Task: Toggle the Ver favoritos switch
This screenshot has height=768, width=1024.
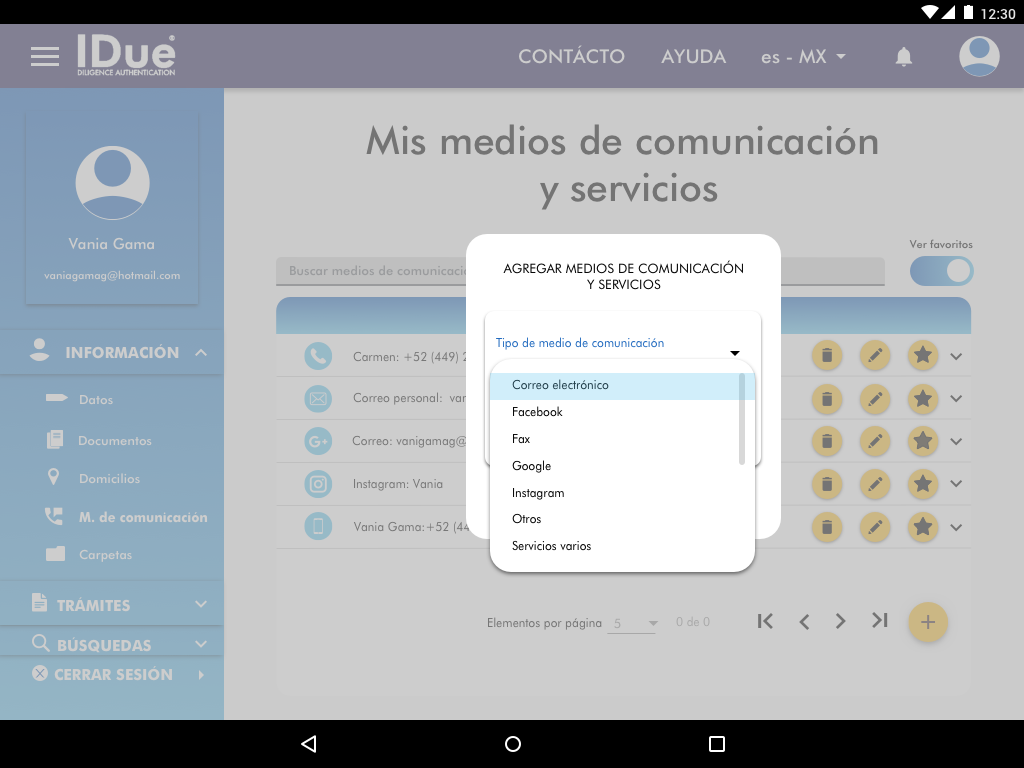Action: click(941, 271)
